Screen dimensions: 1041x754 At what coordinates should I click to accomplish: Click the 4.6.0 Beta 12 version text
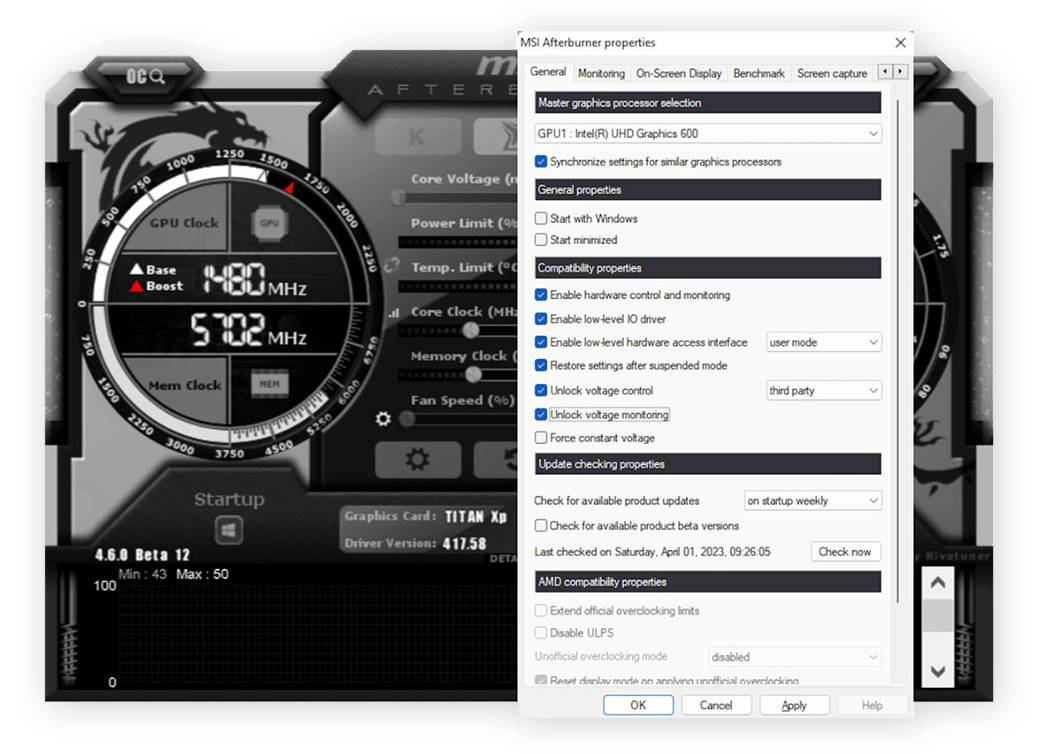click(142, 555)
